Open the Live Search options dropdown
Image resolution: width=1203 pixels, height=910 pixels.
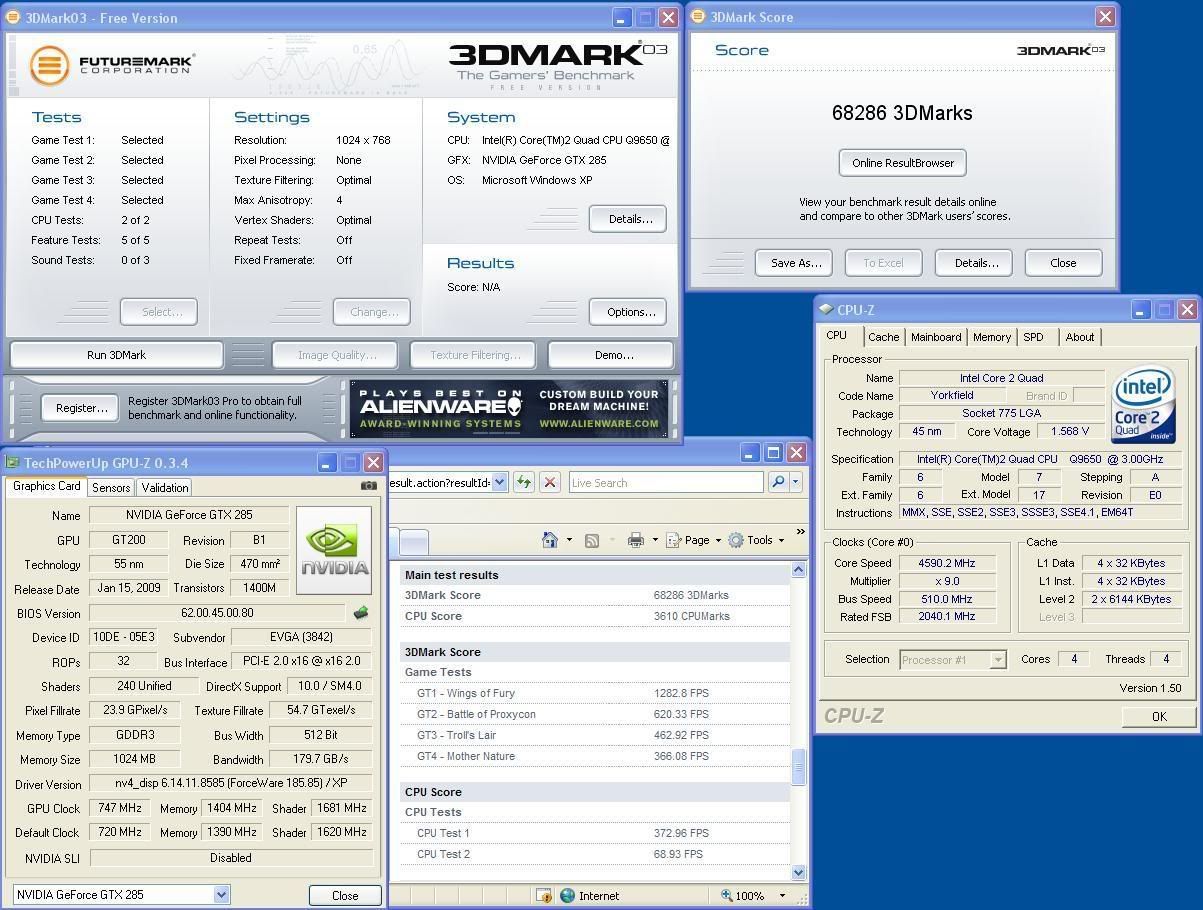795,482
